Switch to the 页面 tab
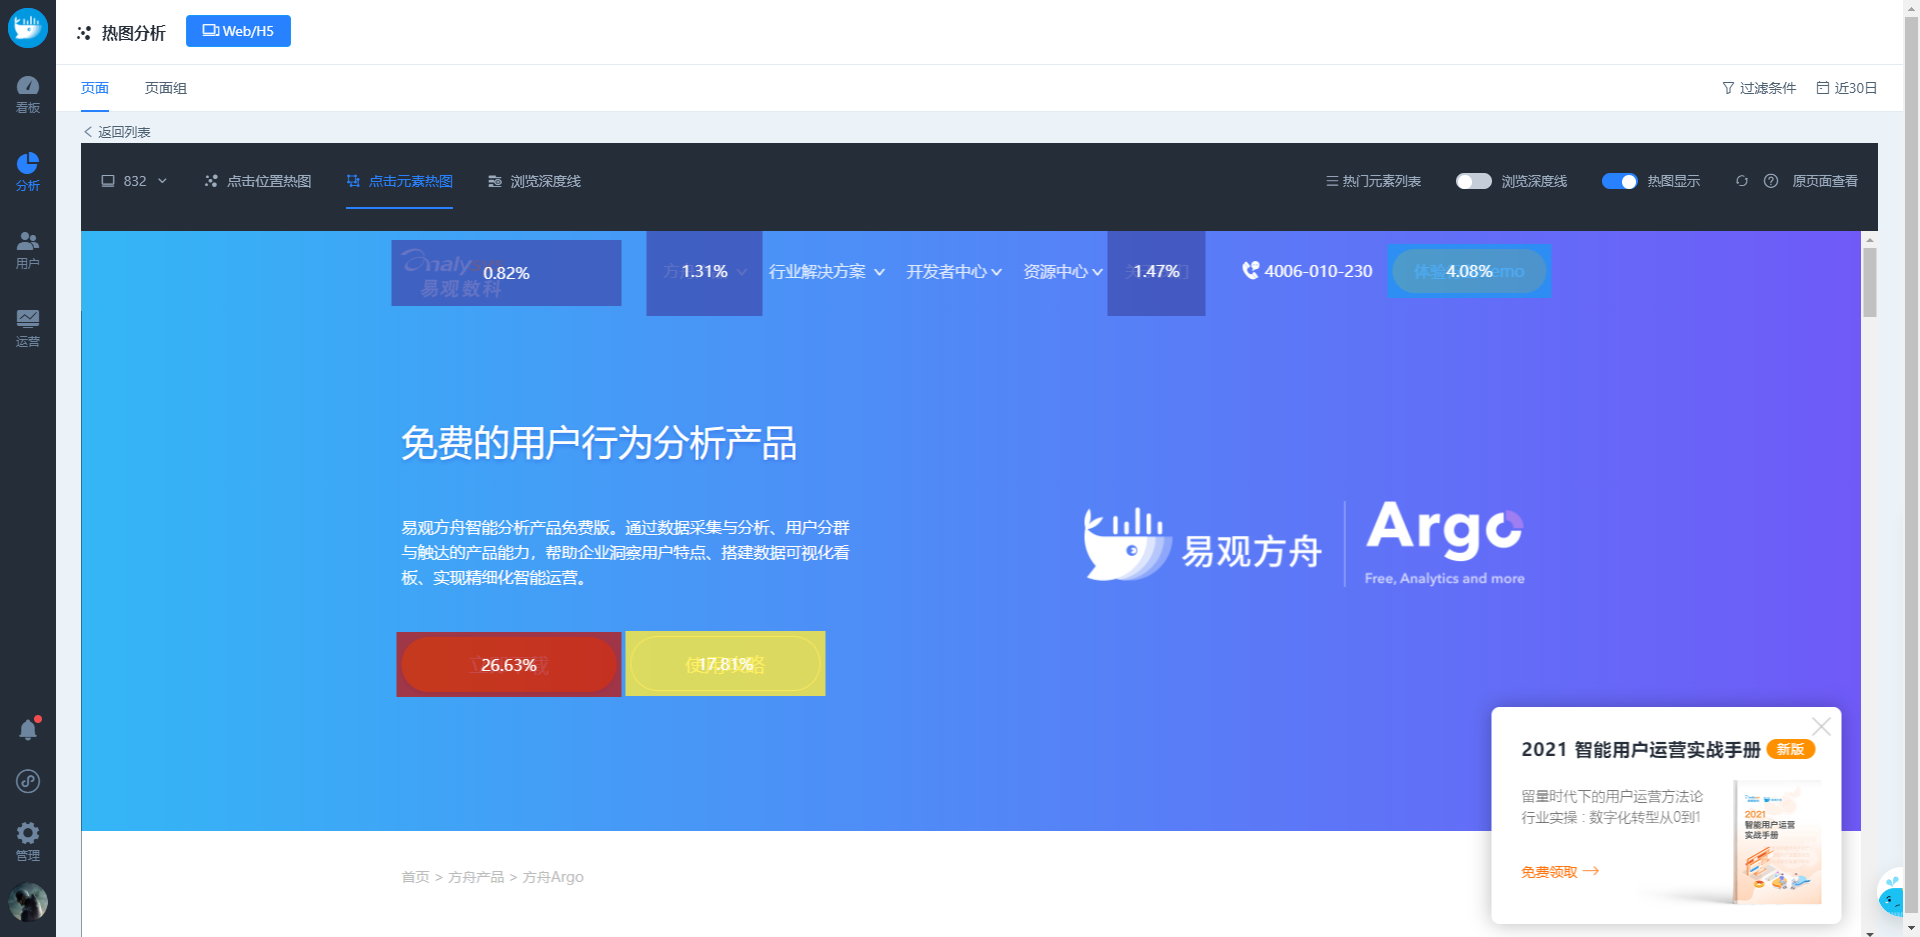 (x=95, y=88)
